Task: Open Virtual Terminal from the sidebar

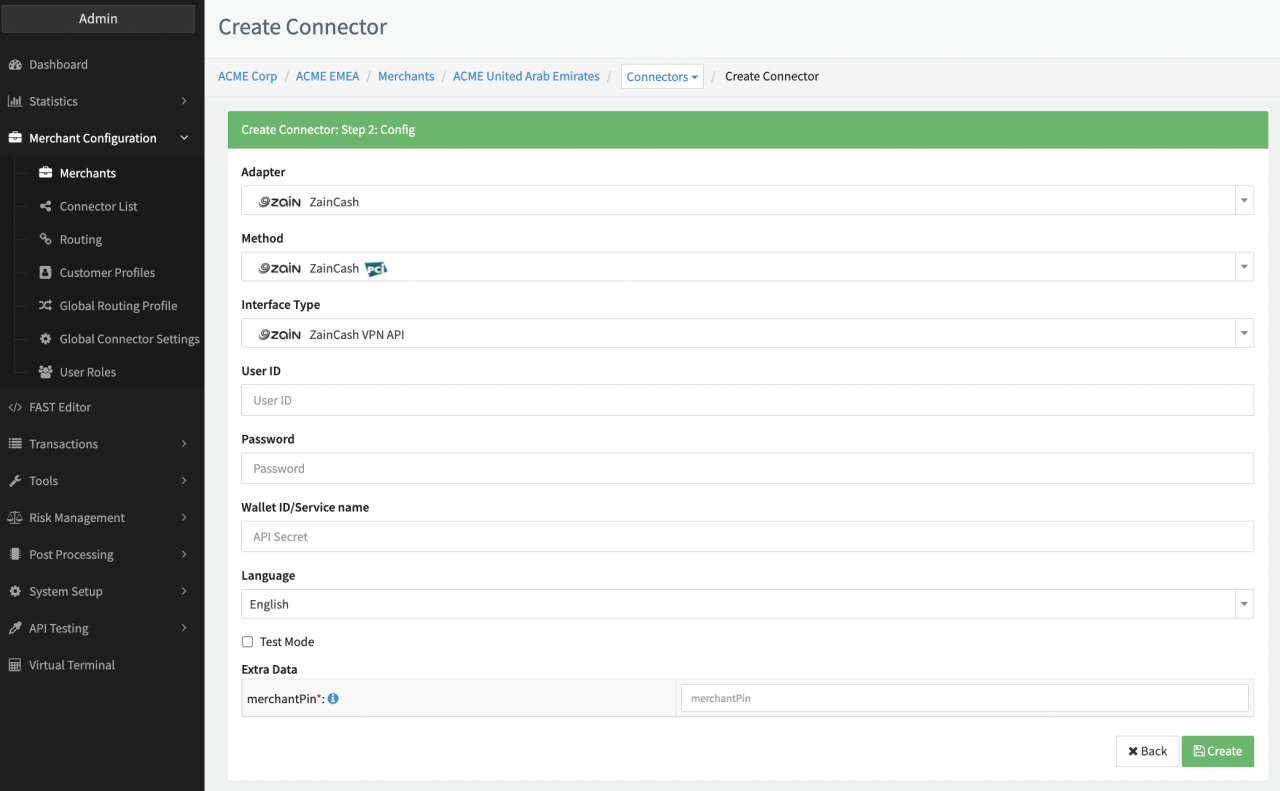Action: (x=71, y=665)
